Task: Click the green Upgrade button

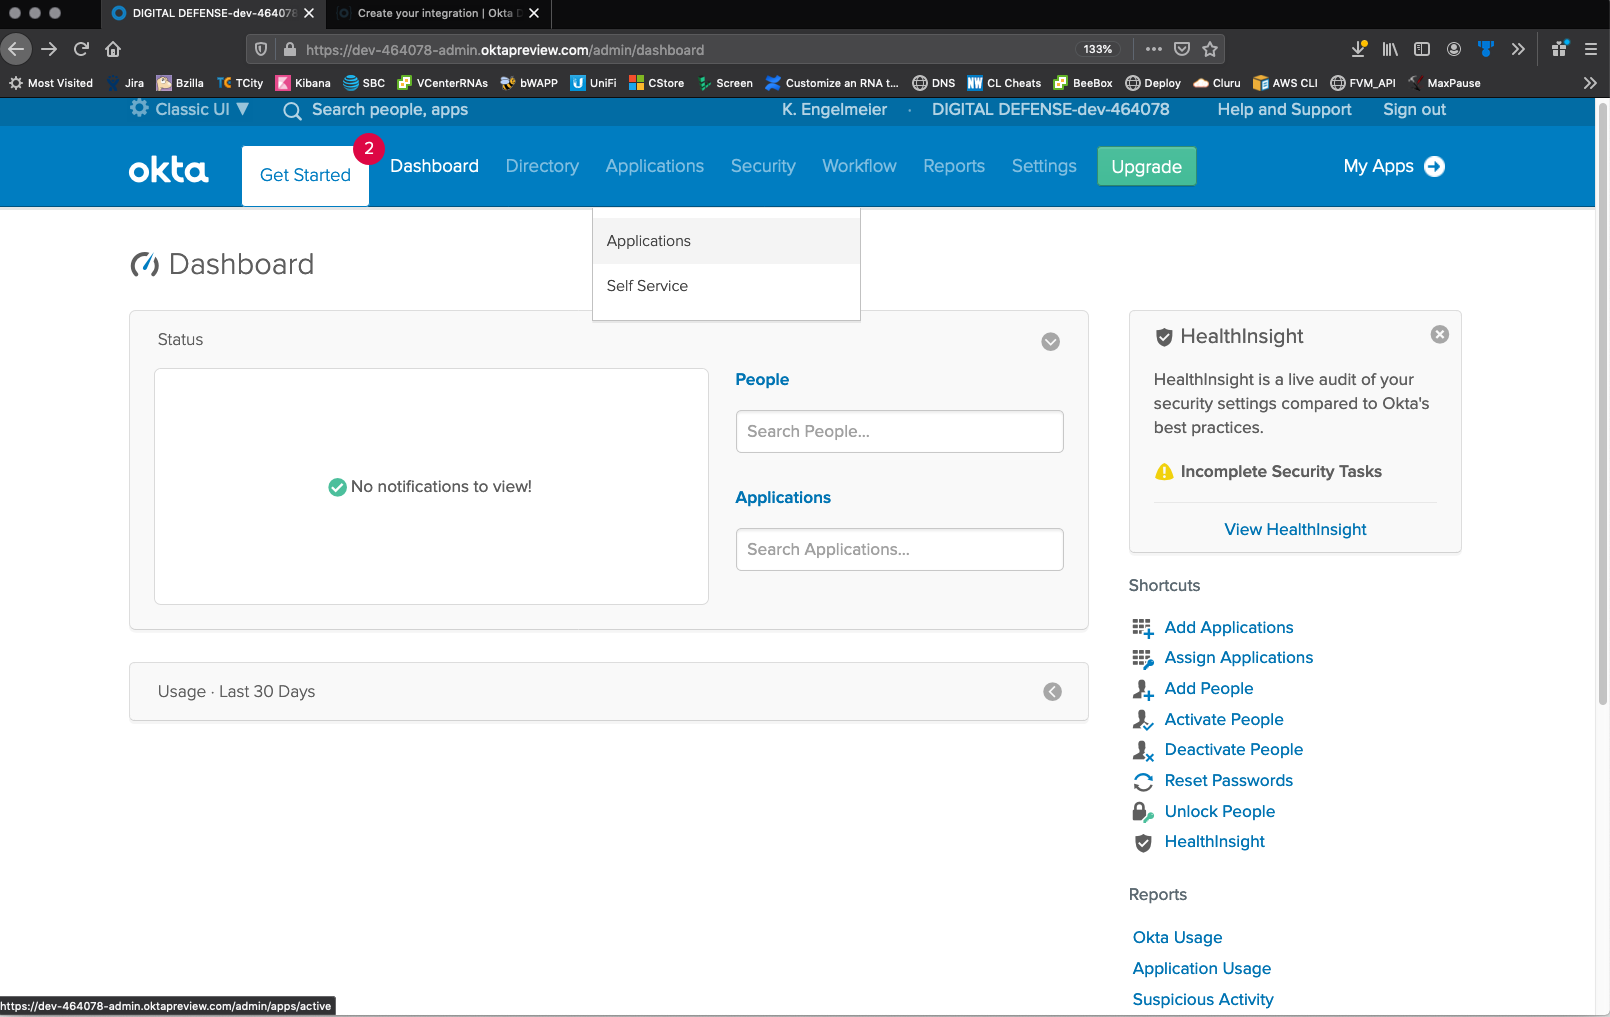Action: click(1146, 167)
